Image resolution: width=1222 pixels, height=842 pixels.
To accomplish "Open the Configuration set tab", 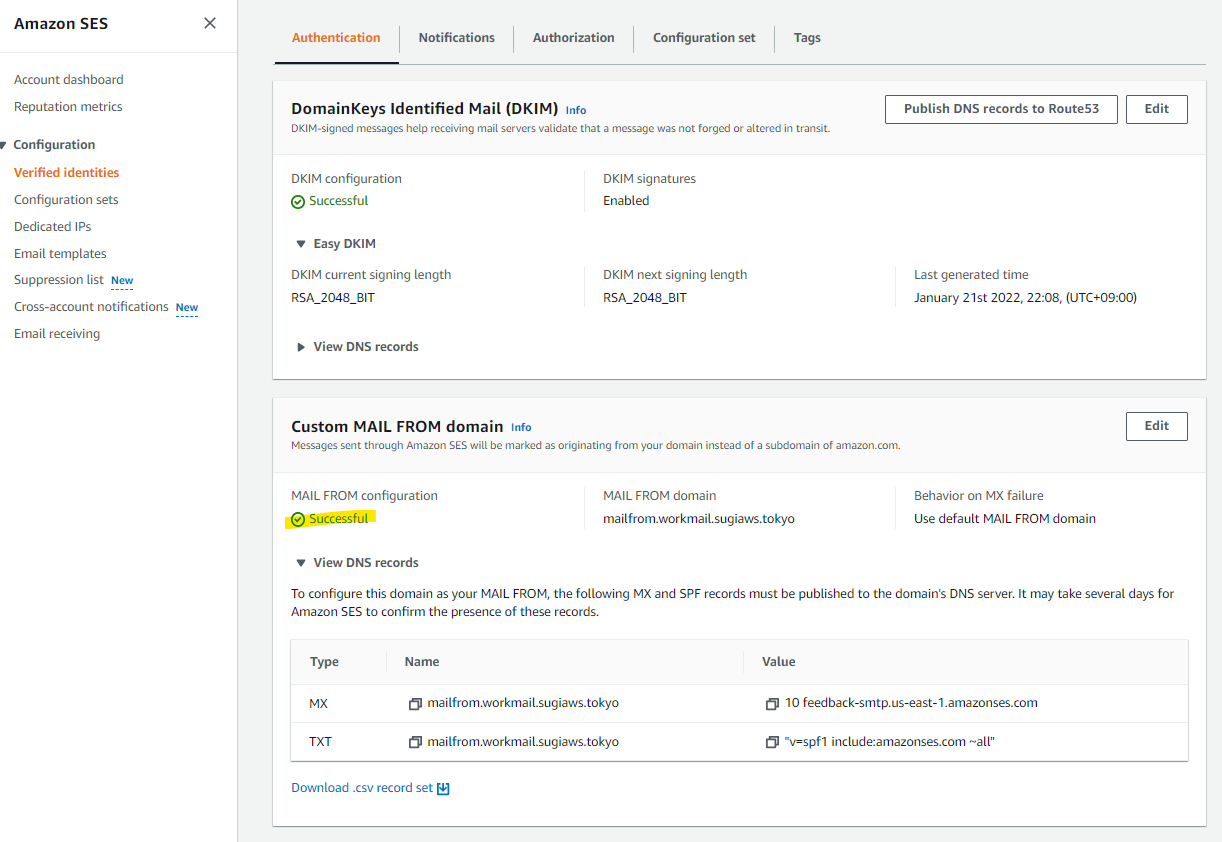I will click(x=704, y=38).
